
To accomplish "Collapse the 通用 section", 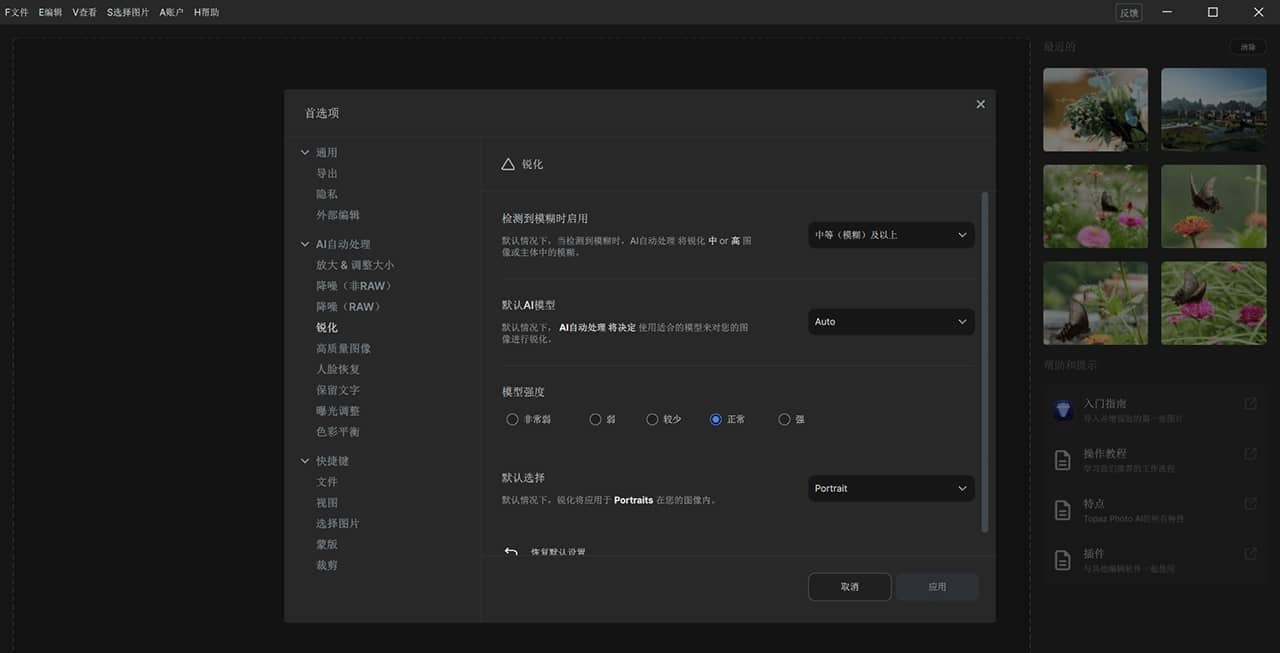I will pyautogui.click(x=305, y=153).
